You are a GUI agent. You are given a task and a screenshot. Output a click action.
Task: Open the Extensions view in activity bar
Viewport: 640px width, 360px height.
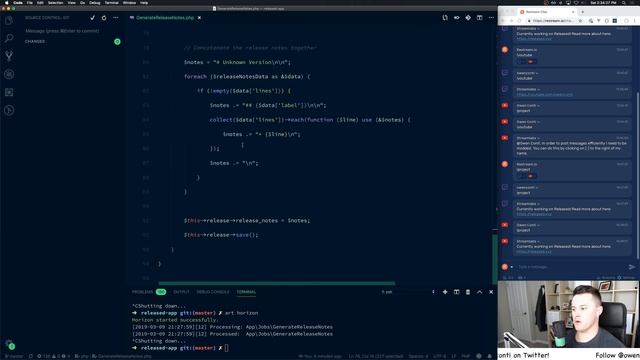point(9,92)
